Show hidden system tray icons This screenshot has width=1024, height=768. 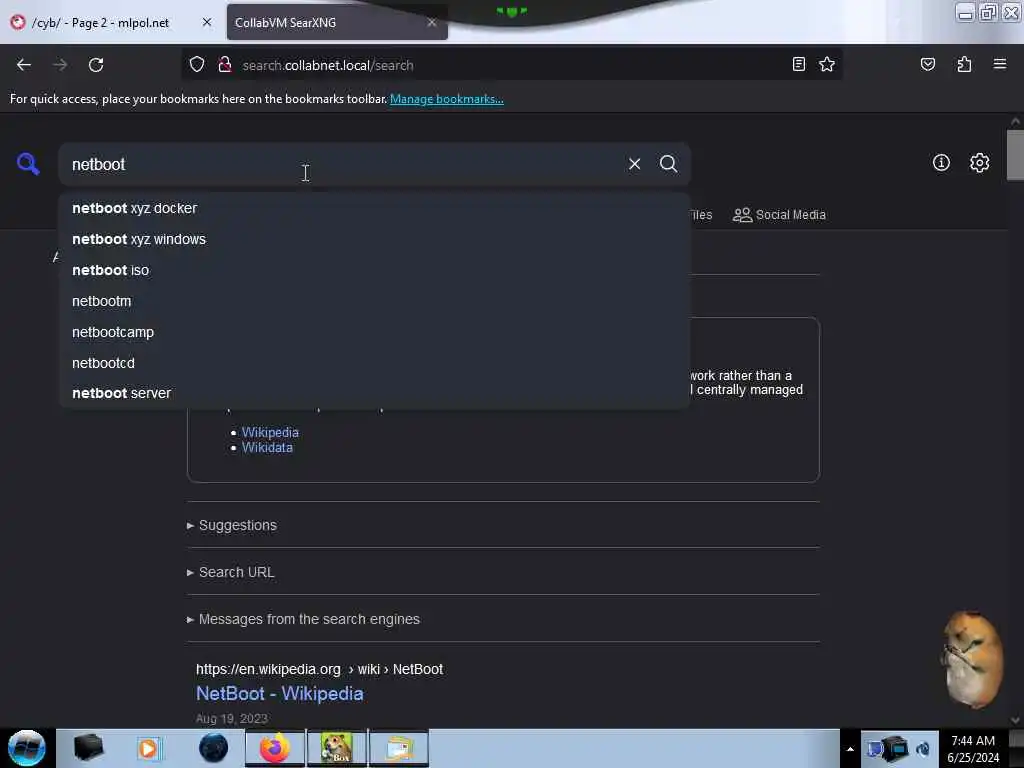[x=850, y=749]
